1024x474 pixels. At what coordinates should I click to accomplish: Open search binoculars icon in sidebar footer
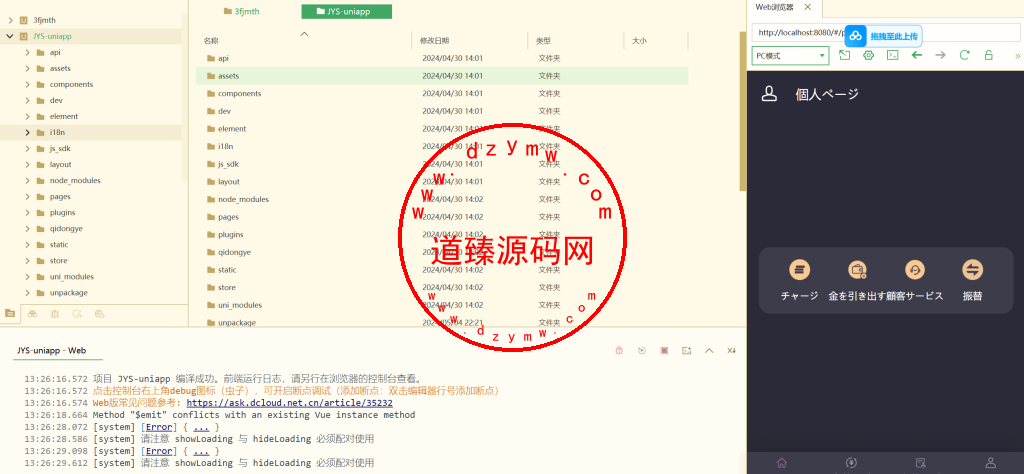33,313
